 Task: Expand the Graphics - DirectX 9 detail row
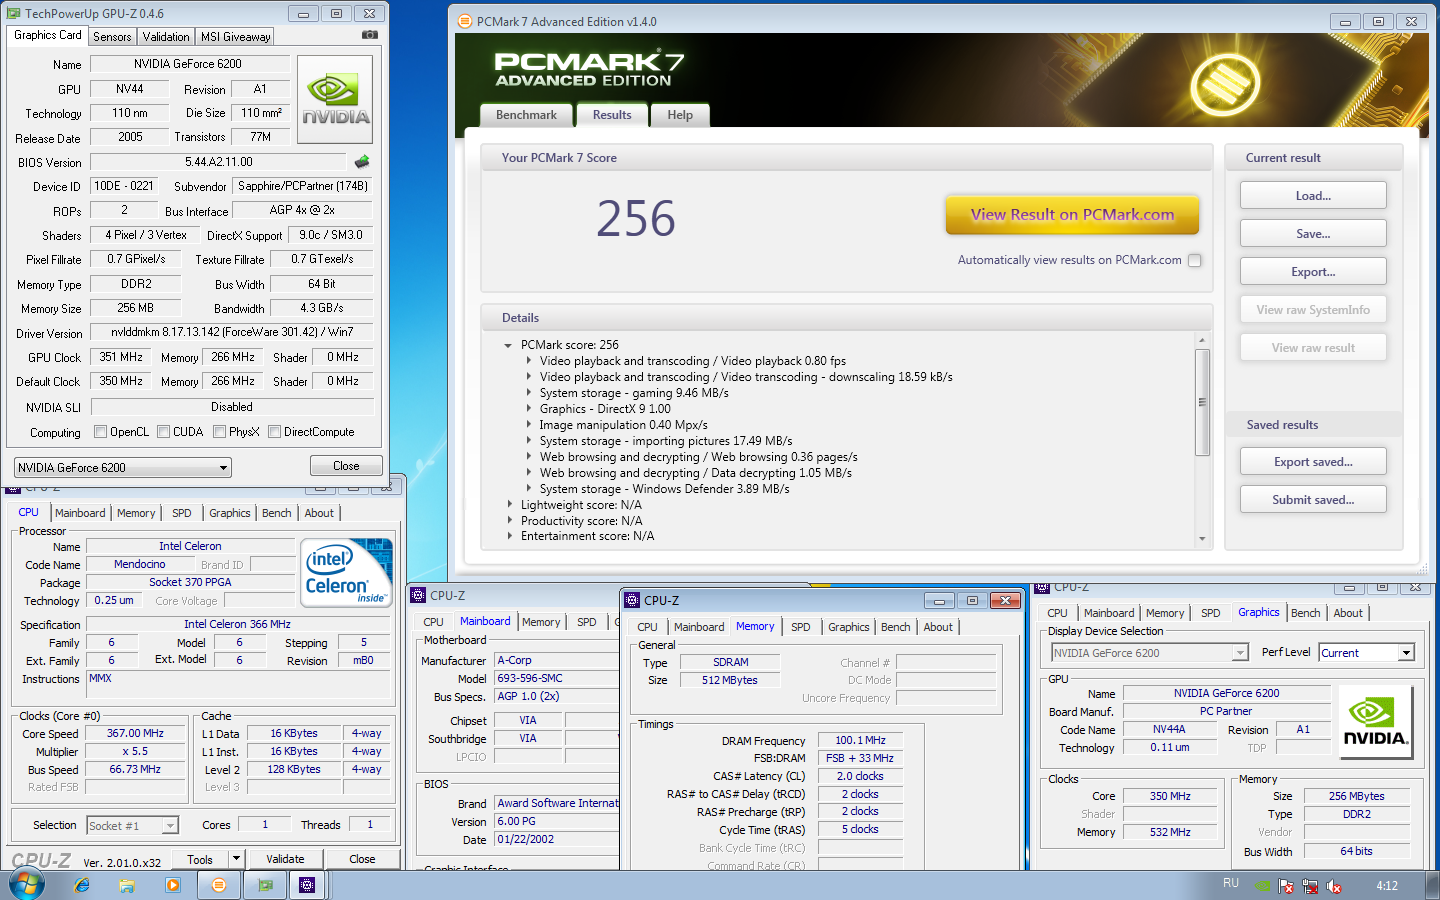[529, 409]
